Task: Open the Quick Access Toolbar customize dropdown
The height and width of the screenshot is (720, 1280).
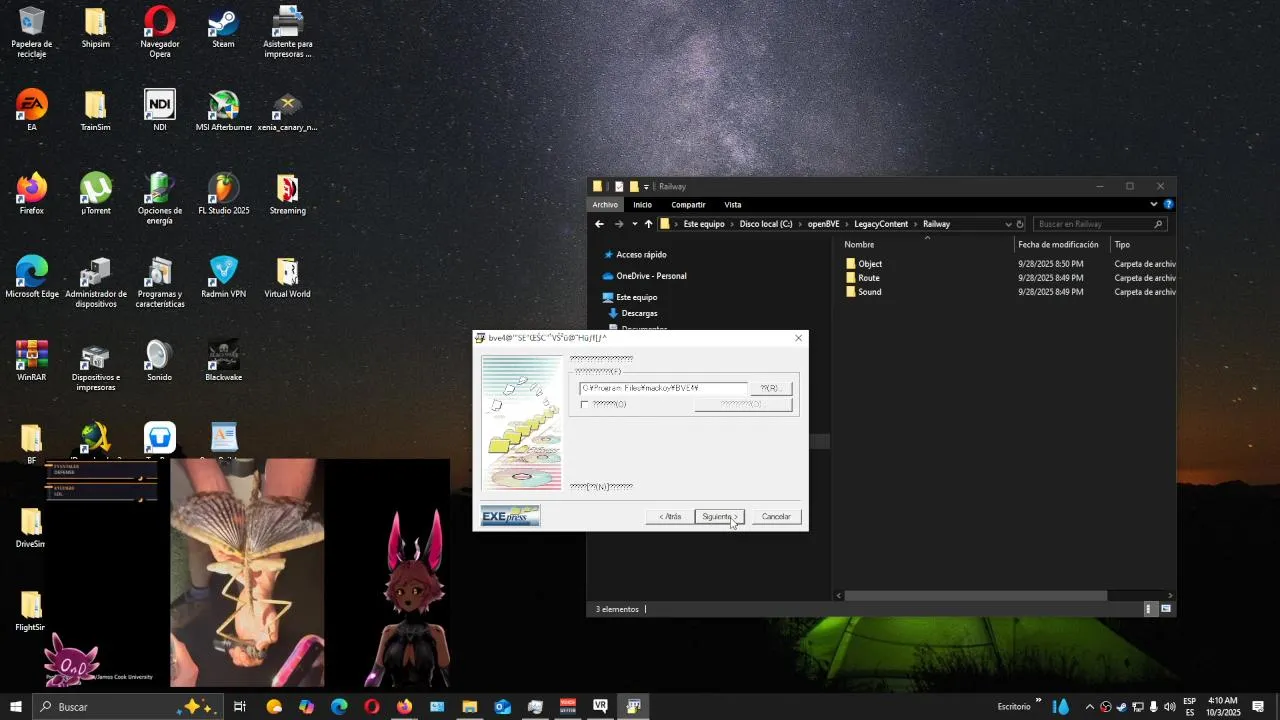Action: 646,187
